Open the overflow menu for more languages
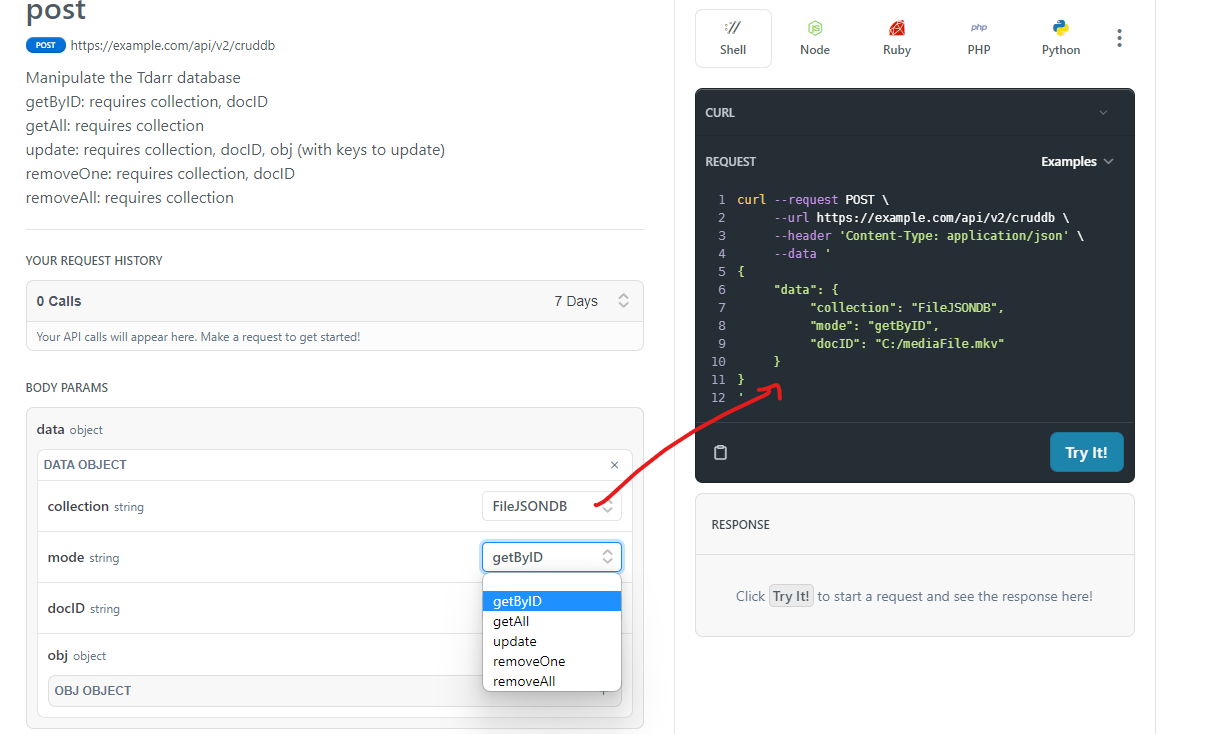 (x=1119, y=38)
